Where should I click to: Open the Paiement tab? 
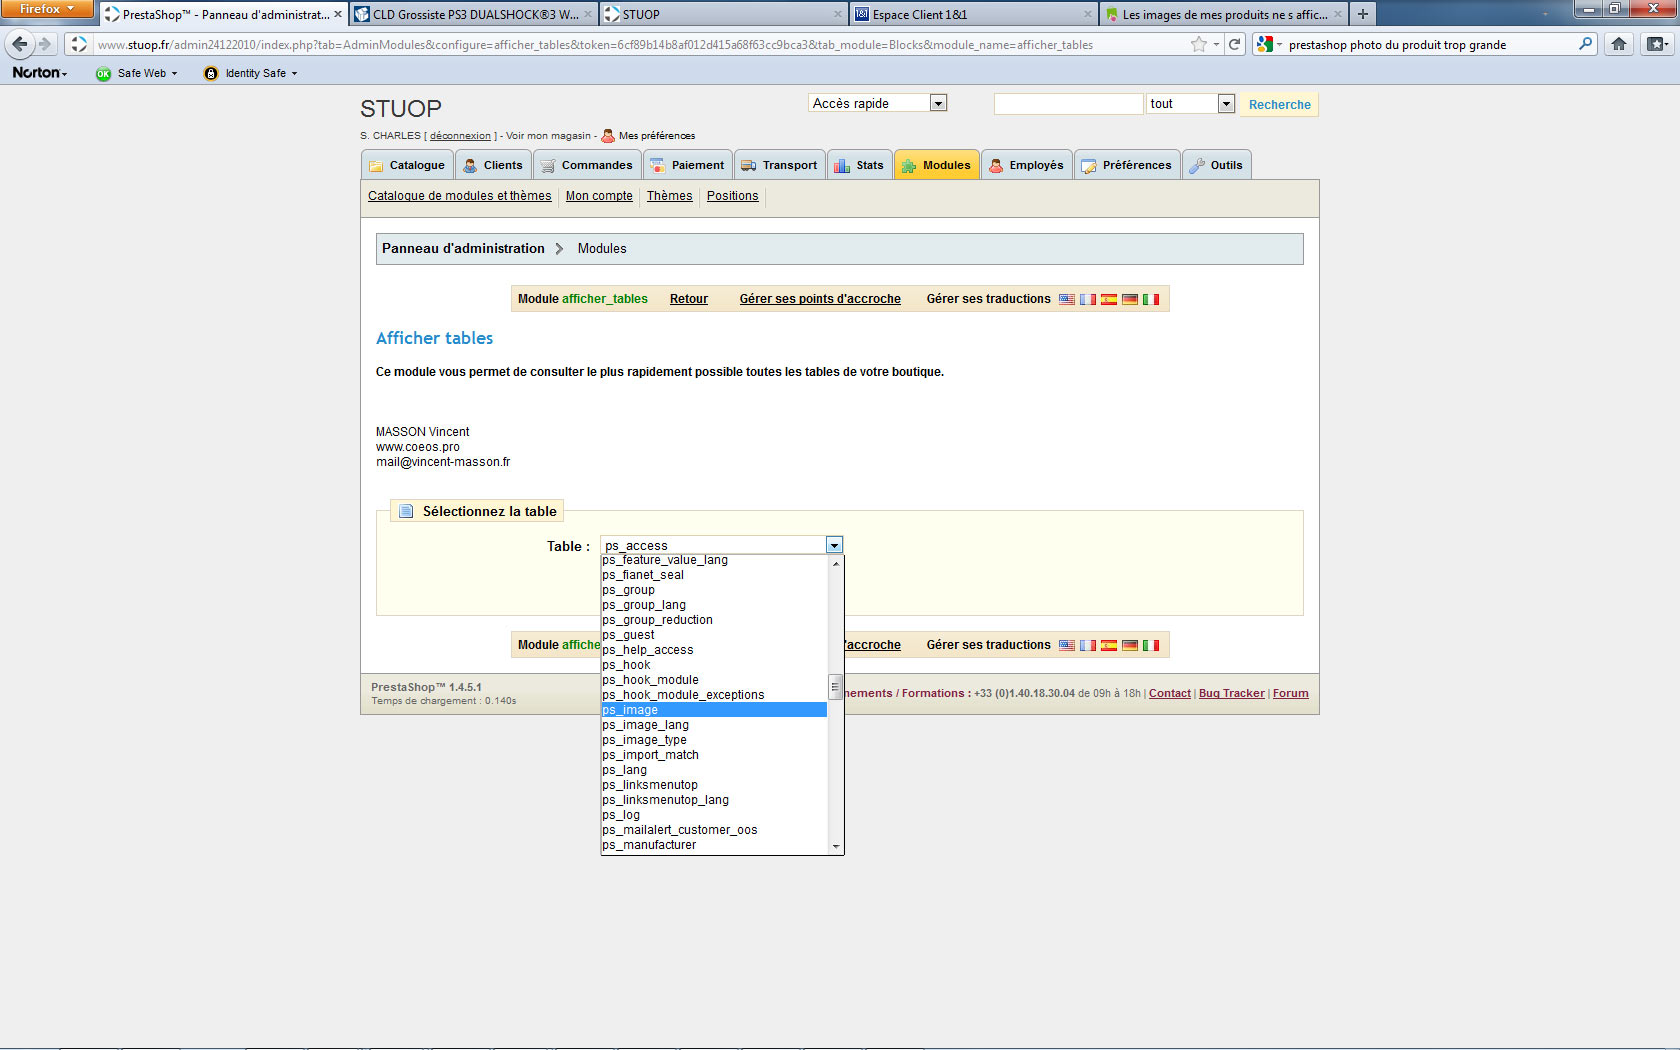pos(687,165)
